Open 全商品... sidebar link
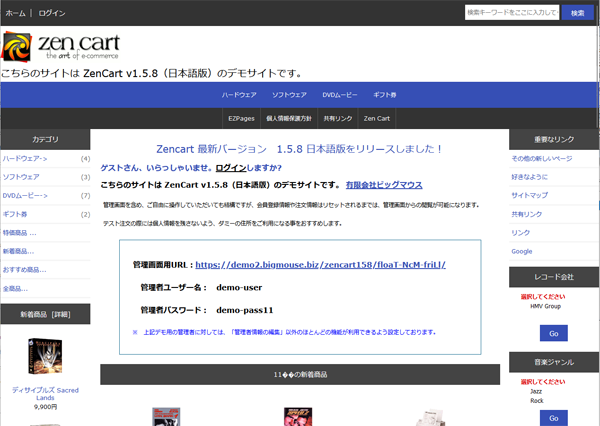 click(x=15, y=289)
